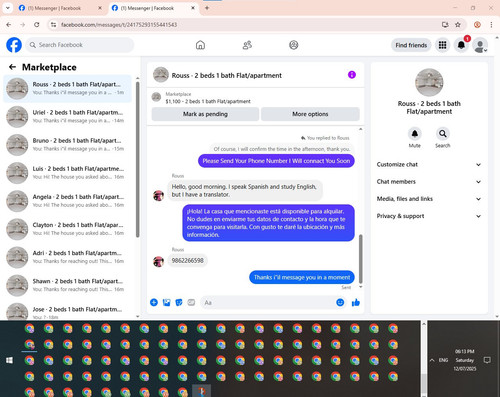Open the Friends icon in top navigation
Image resolution: width=500 pixels, height=397 pixels.
247,45
